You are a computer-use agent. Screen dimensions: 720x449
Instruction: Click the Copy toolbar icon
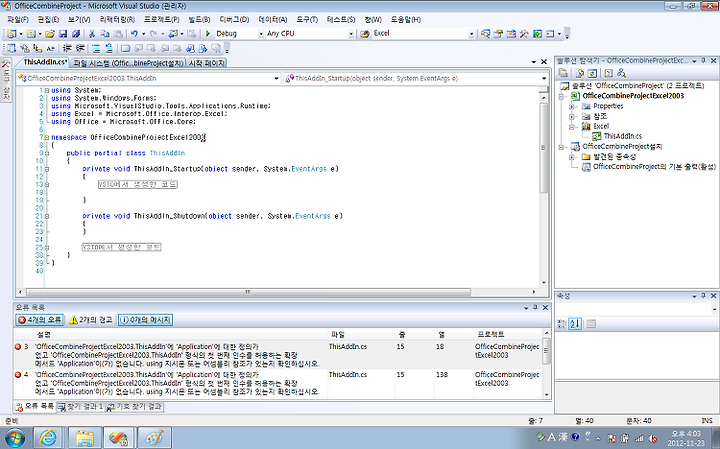click(x=105, y=34)
